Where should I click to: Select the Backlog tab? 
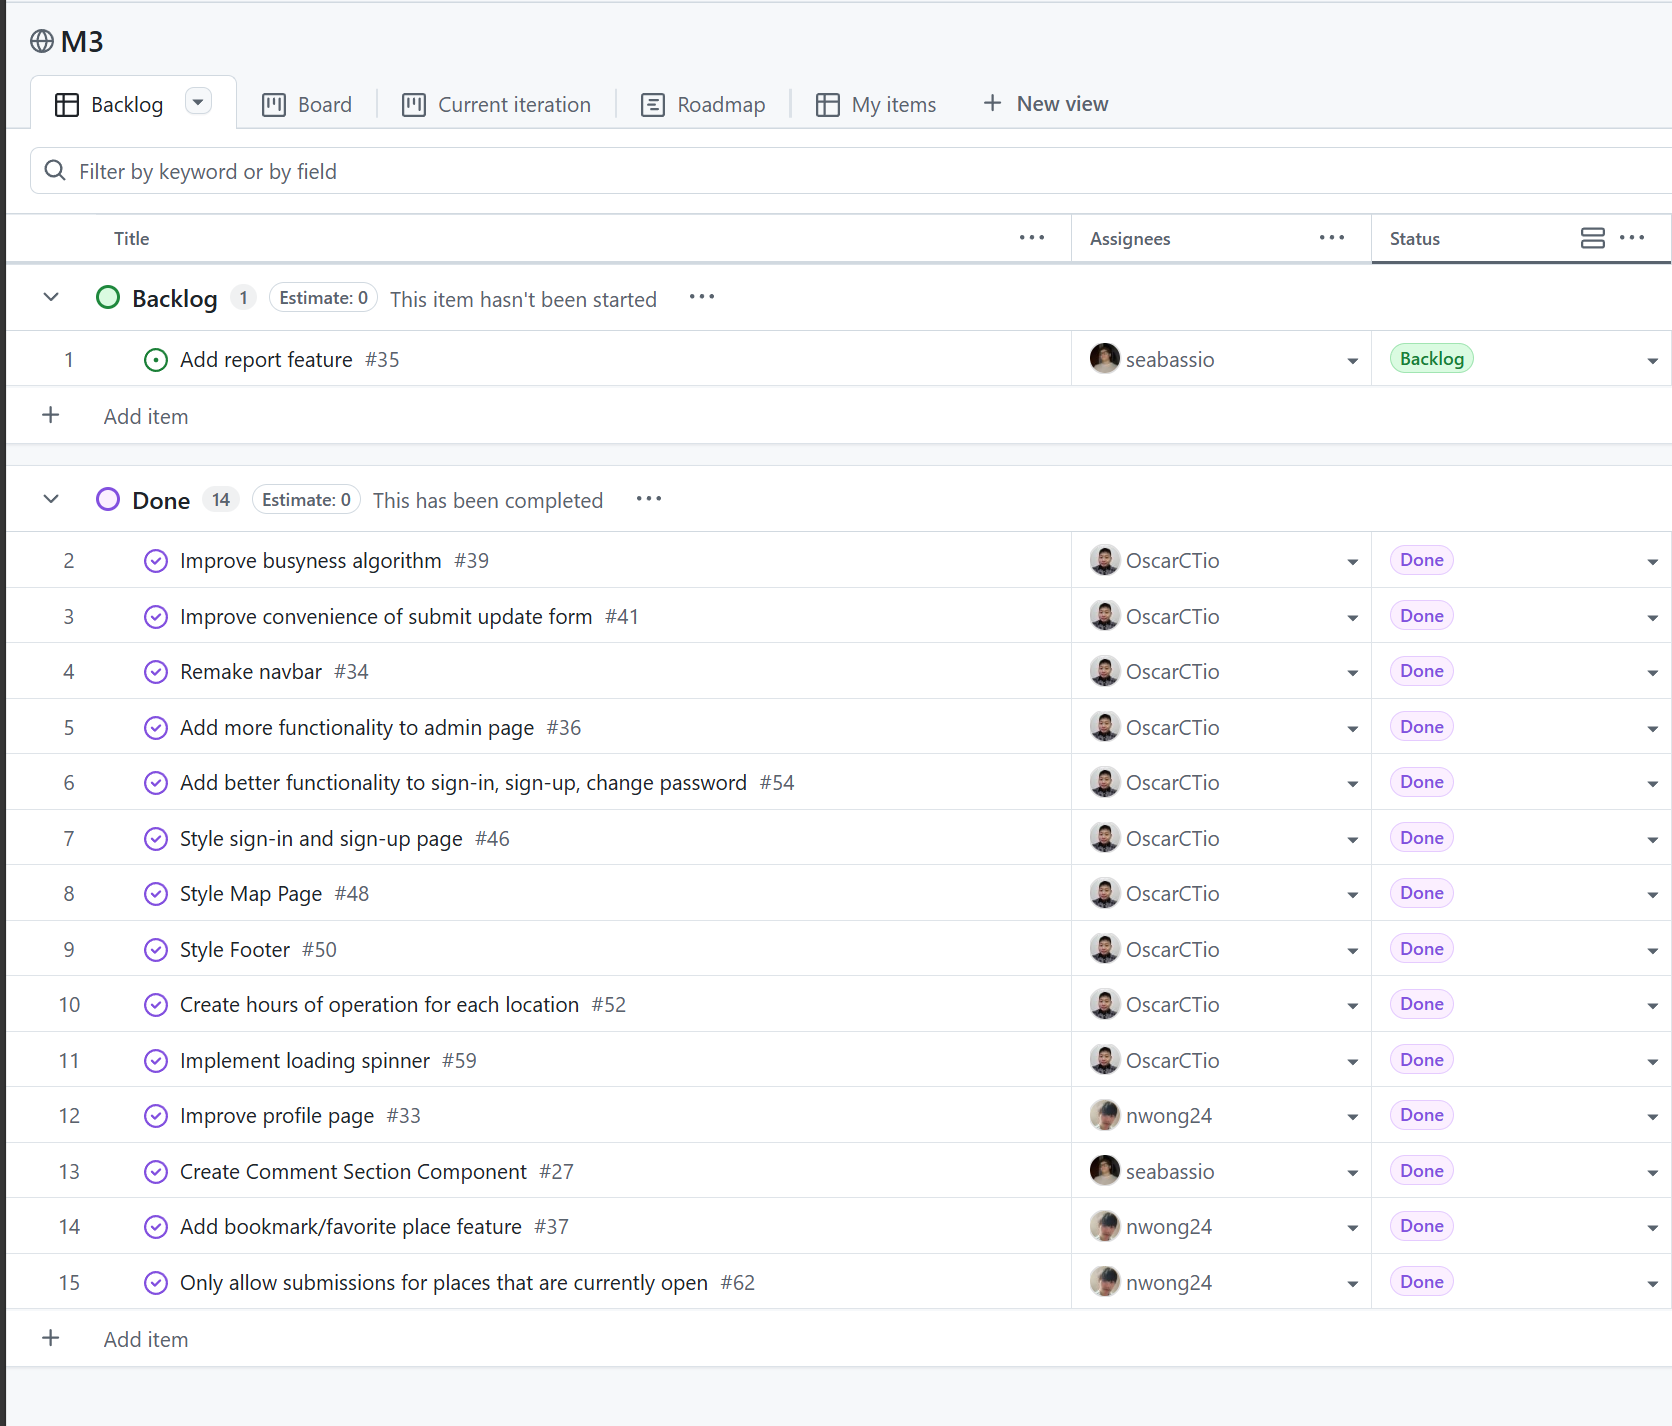point(109,105)
